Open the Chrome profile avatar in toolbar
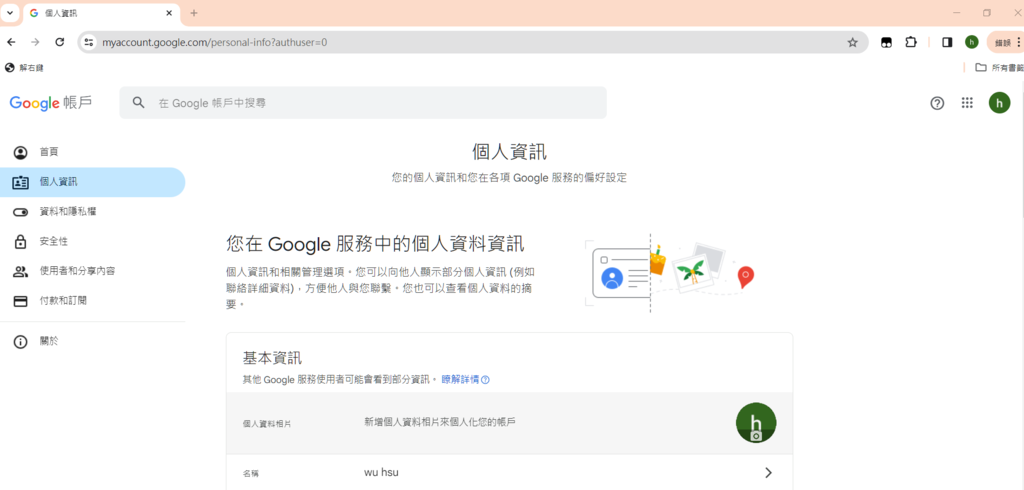 click(972, 42)
